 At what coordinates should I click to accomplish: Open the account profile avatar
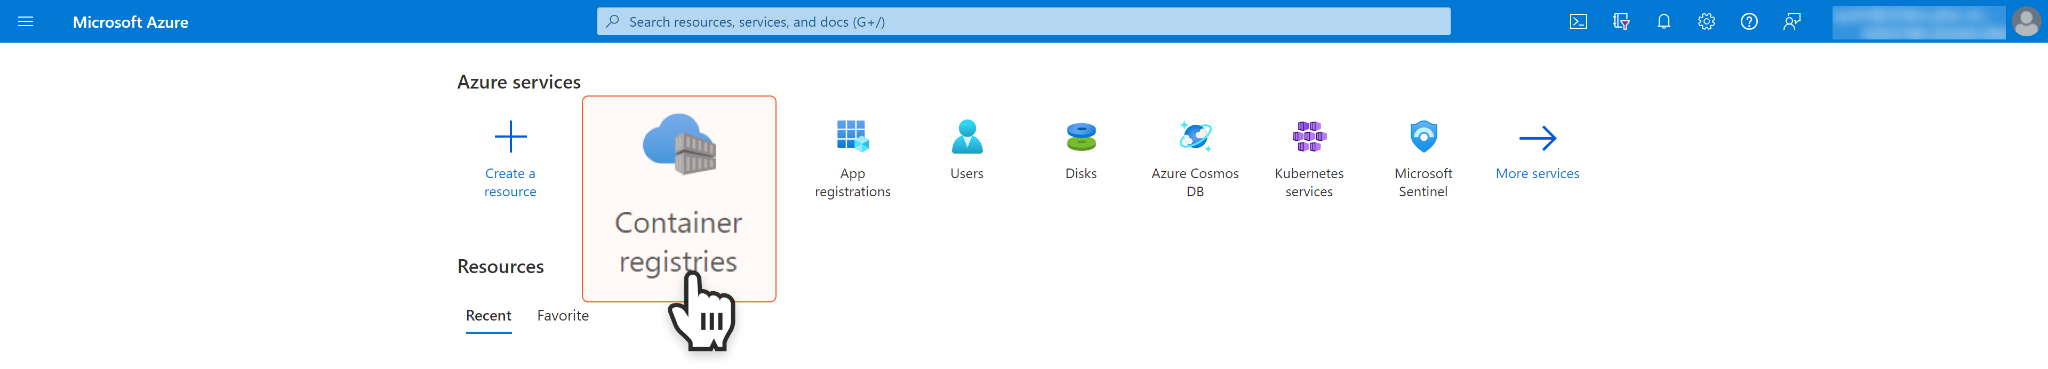point(2026,21)
